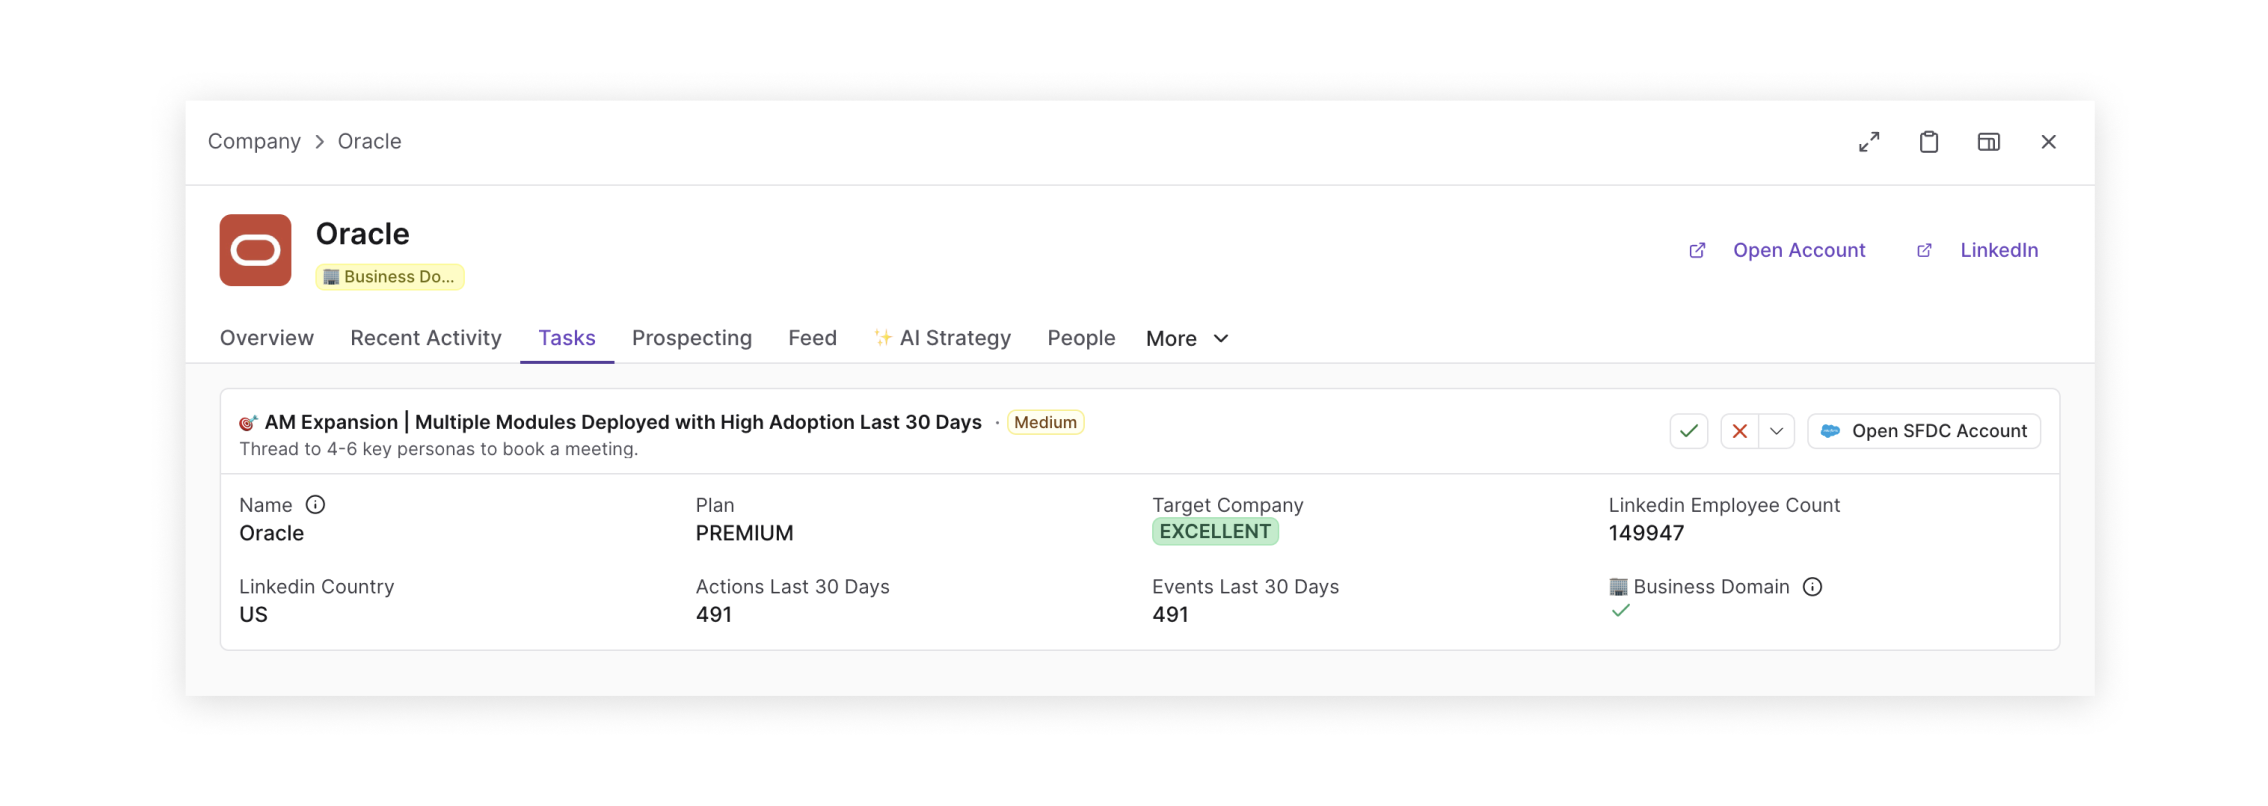Click the employee count 149947
2268x806 pixels.
point(1647,533)
